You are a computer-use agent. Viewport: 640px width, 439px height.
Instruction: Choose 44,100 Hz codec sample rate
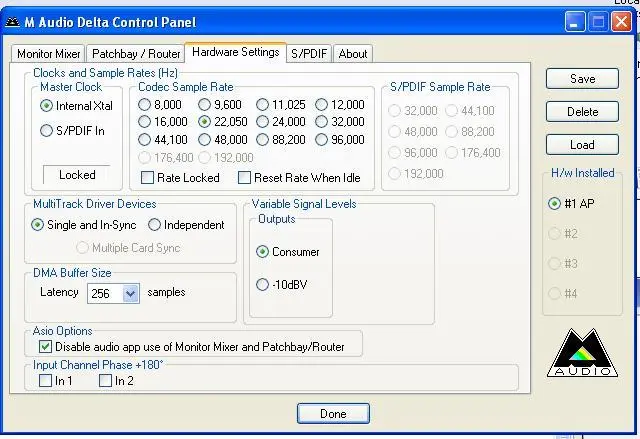pyautogui.click(x=146, y=140)
